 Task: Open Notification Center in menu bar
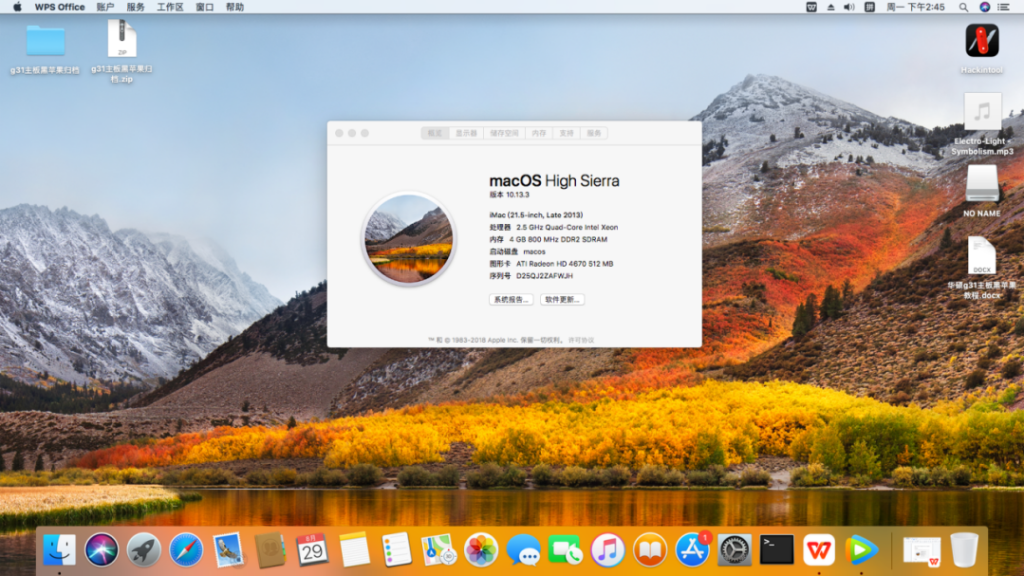(x=1007, y=7)
